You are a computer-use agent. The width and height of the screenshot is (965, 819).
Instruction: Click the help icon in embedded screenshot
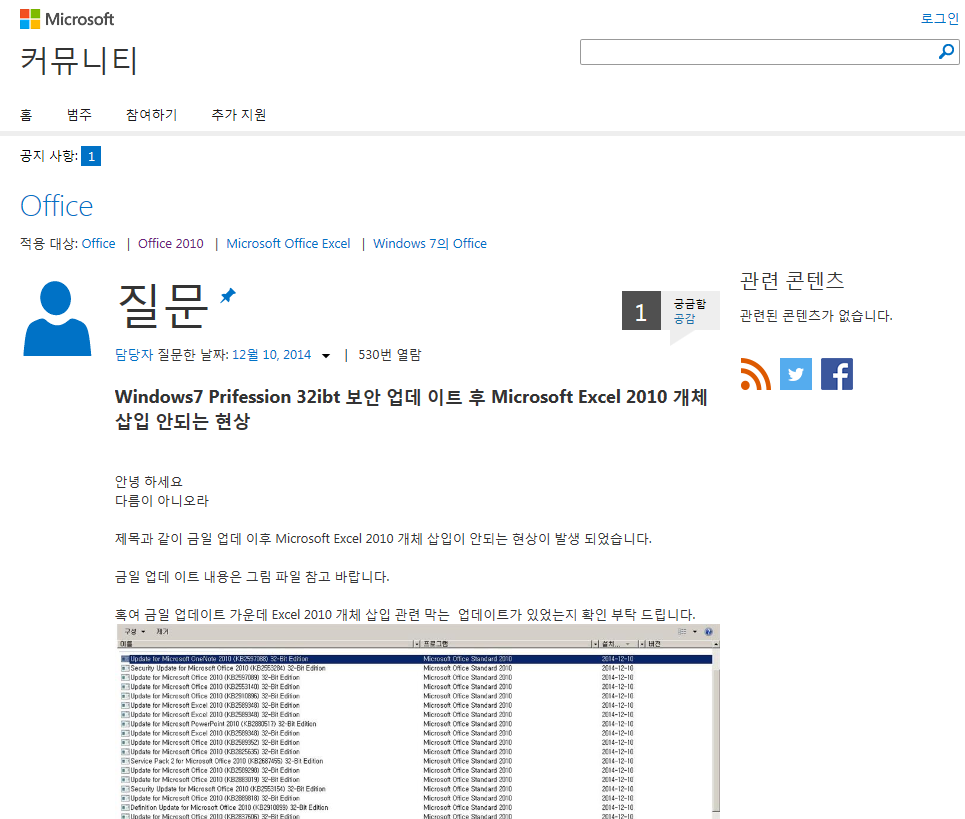tap(708, 631)
